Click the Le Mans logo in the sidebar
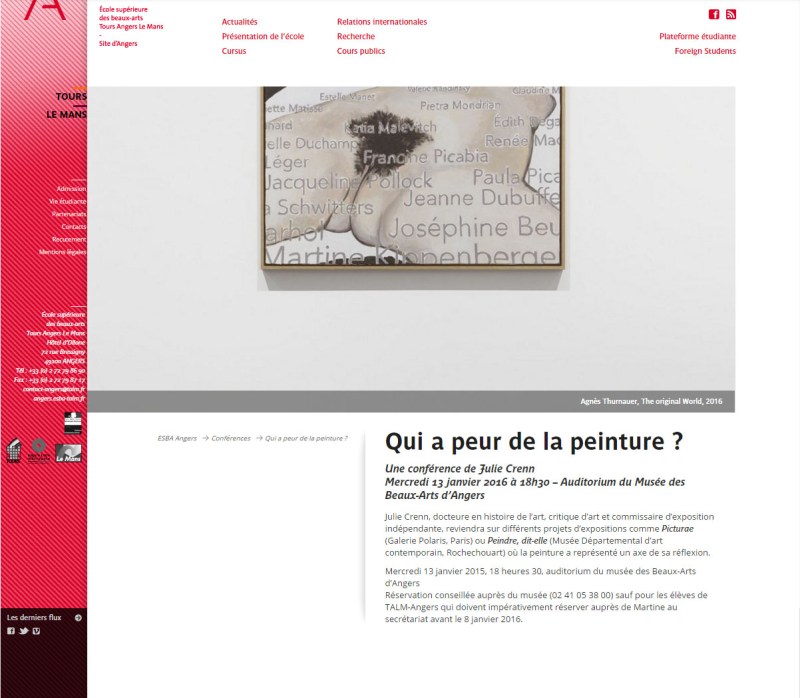Viewport: 800px width, 698px height. tap(66, 451)
